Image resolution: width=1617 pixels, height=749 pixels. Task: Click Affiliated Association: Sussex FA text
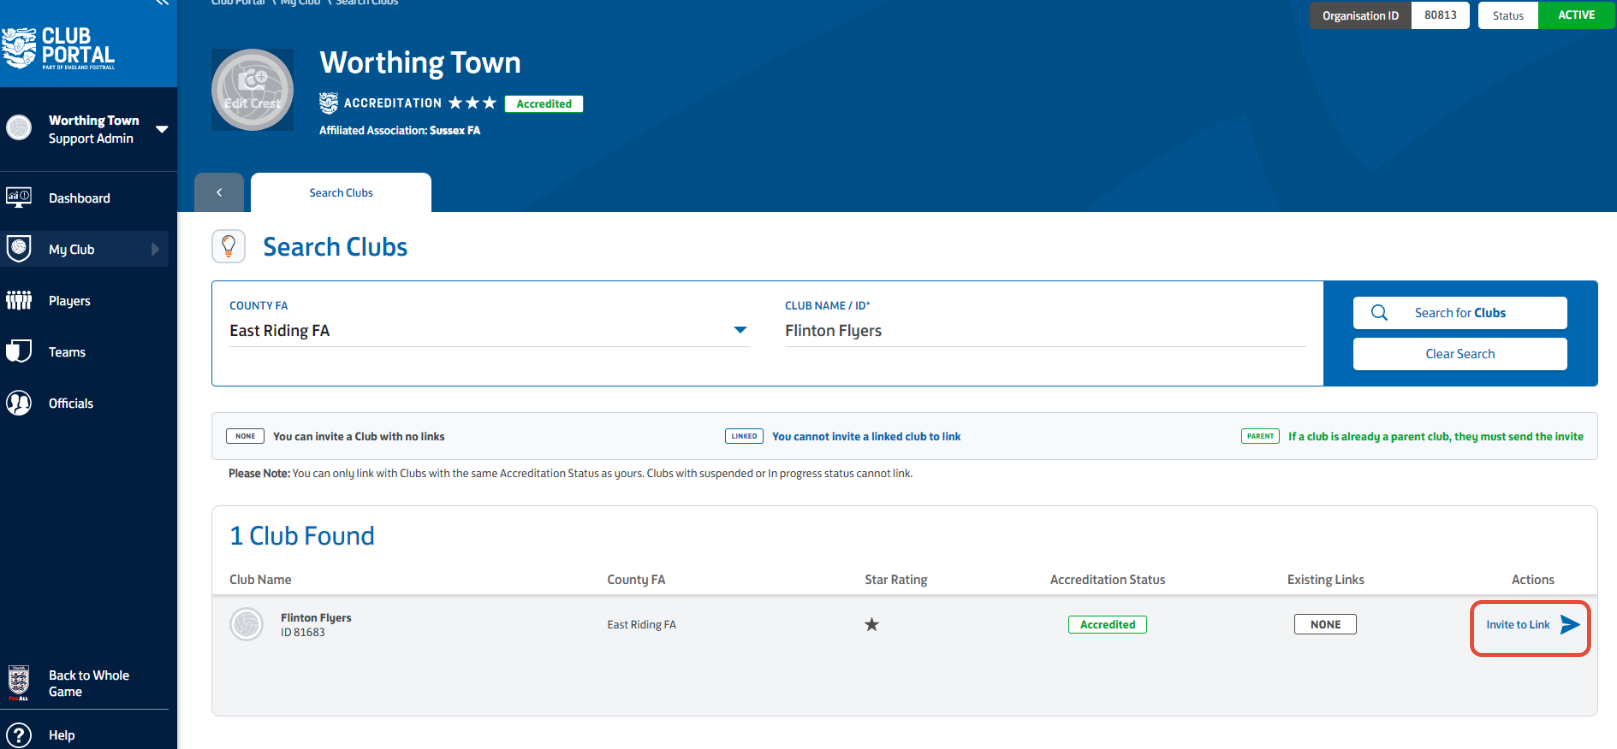[400, 130]
